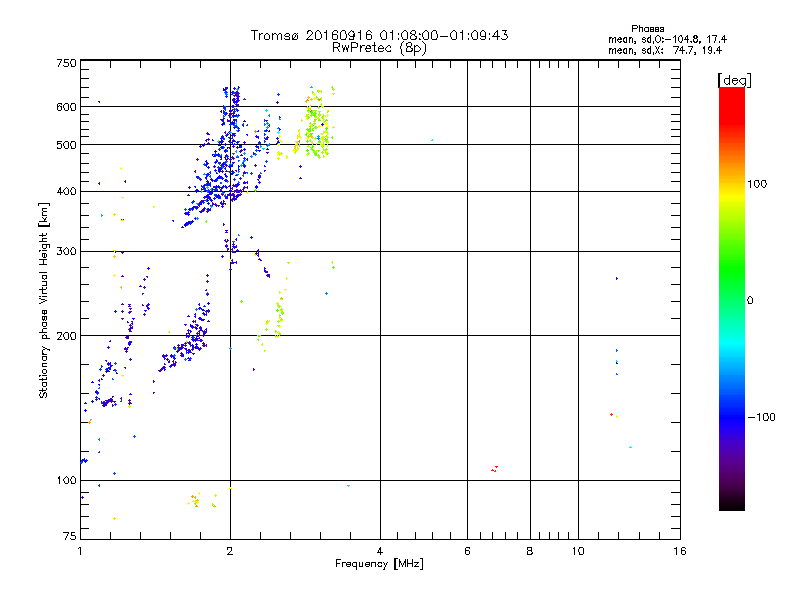The width and height of the screenshot is (800, 600).
Task: Click the x-axis tick label "2"
Action: (x=230, y=551)
